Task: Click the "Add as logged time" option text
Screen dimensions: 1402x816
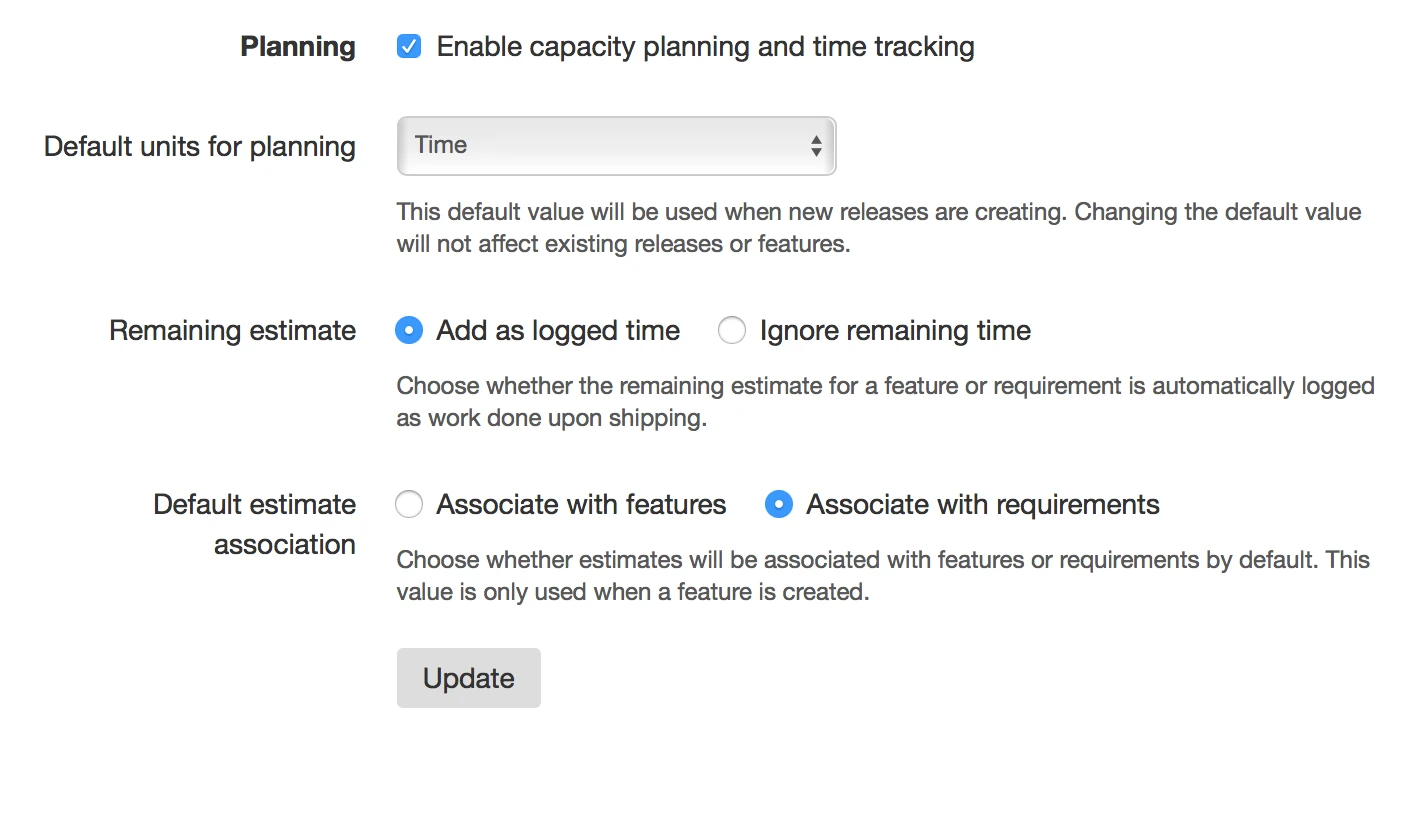Action: 558,331
